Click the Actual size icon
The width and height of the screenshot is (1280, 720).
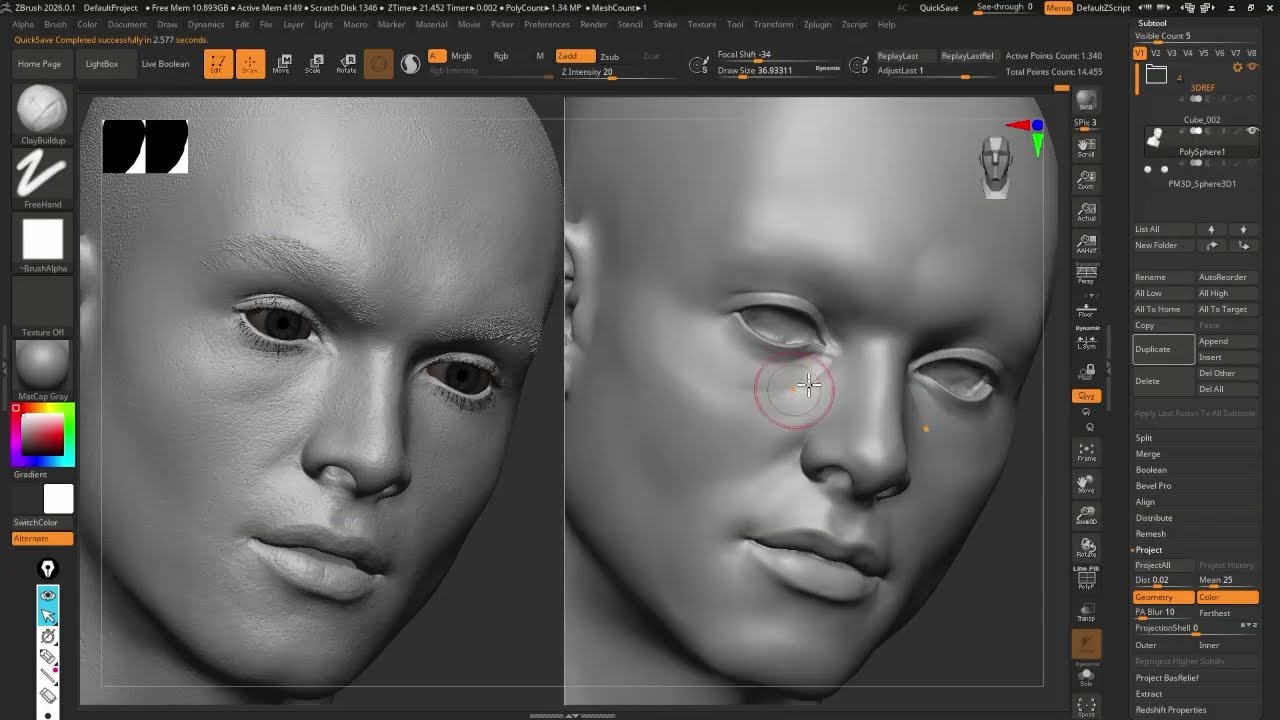coord(1086,212)
